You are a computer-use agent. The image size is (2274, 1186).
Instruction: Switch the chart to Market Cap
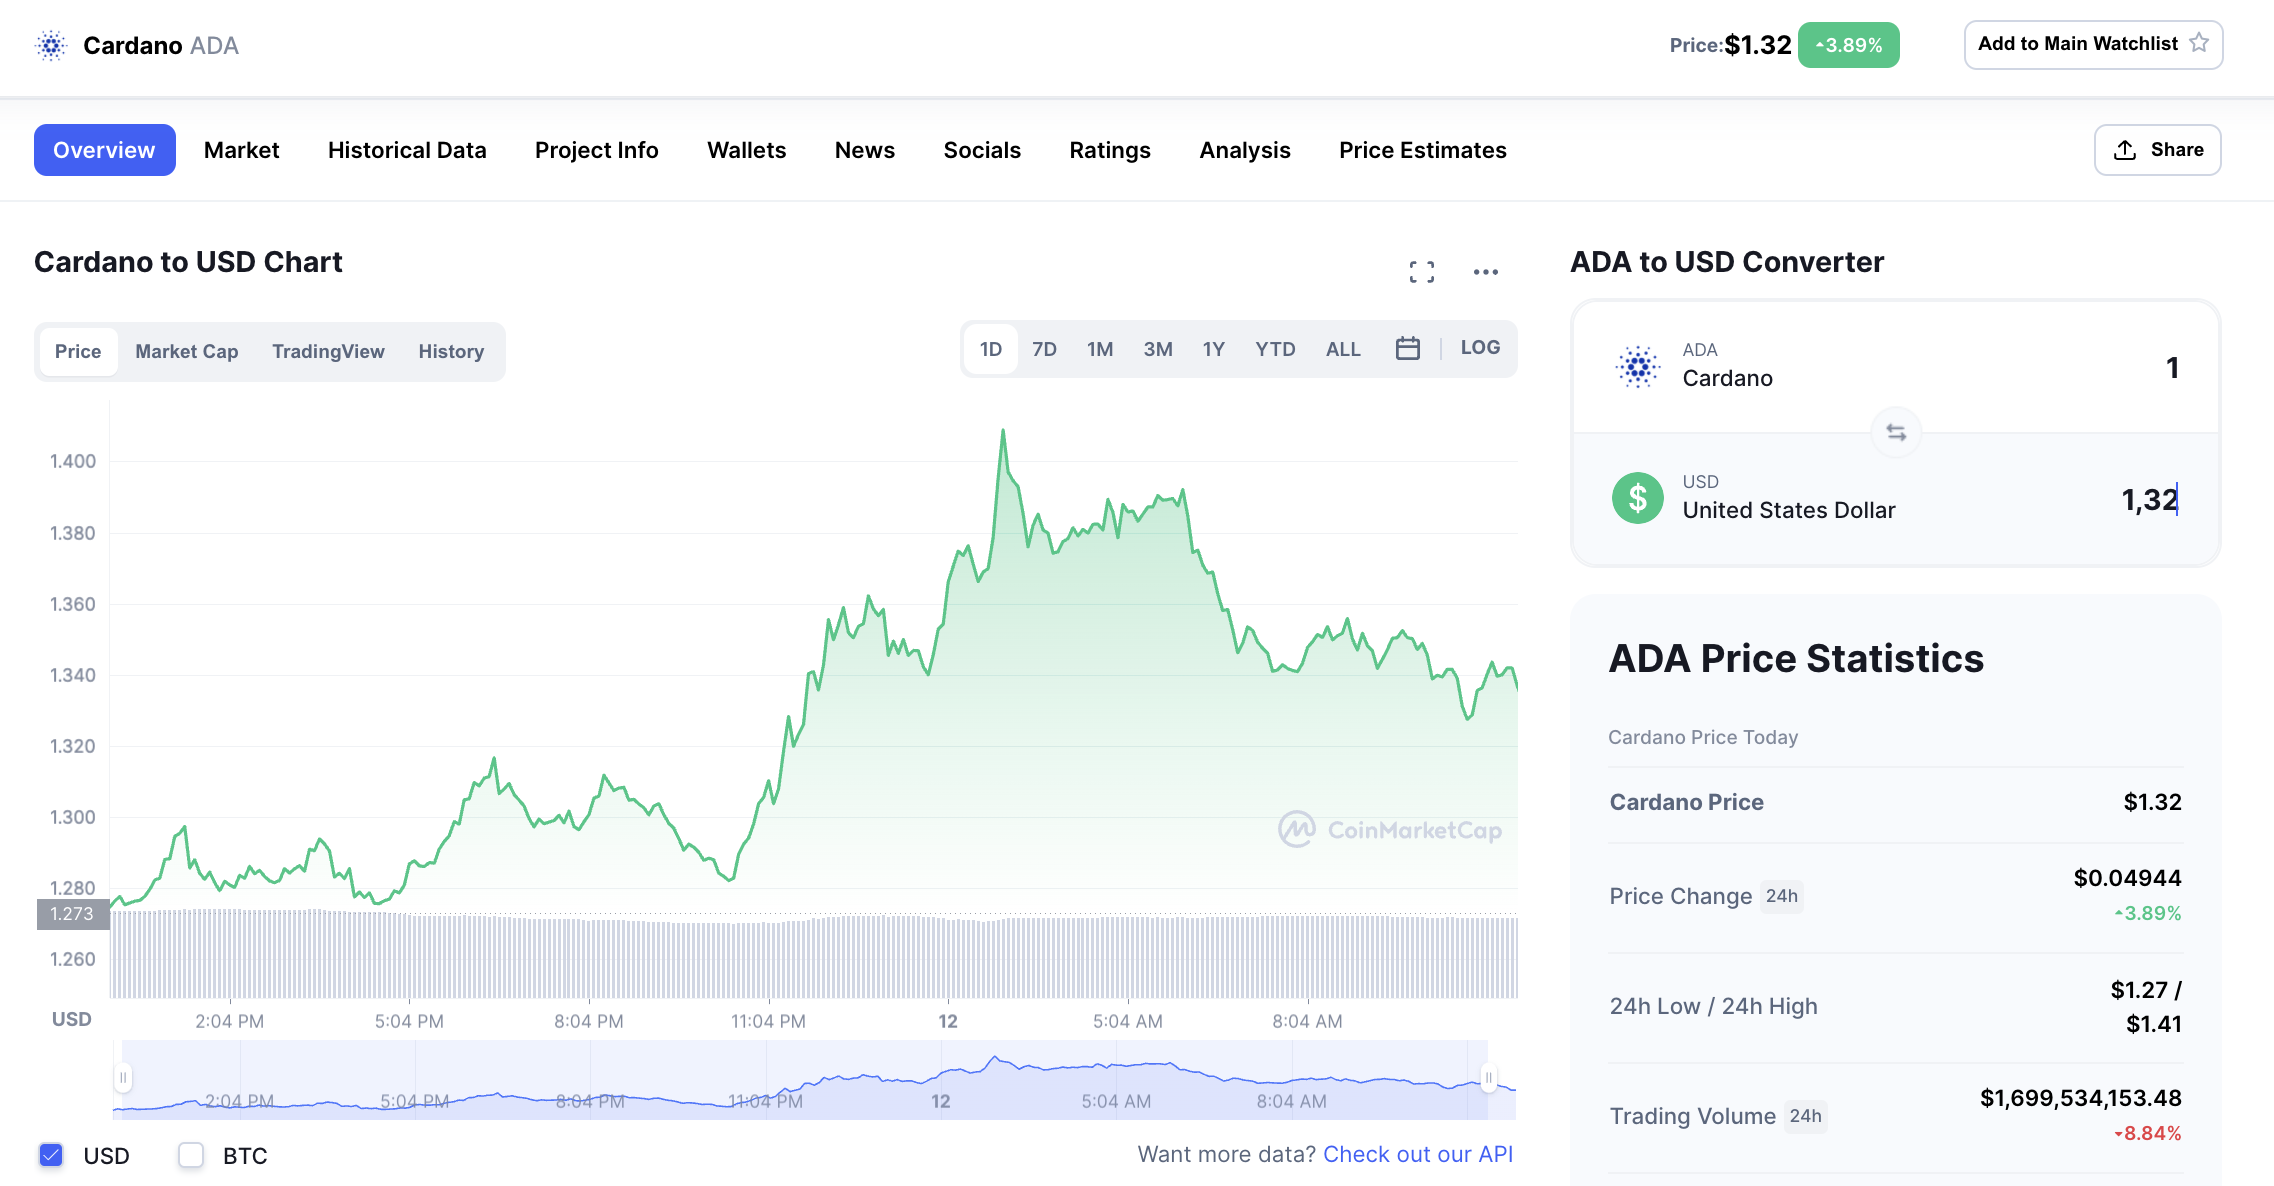(x=187, y=352)
